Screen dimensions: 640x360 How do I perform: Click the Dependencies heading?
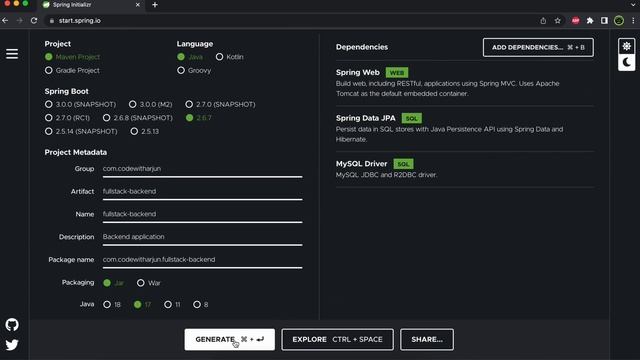click(x=362, y=47)
